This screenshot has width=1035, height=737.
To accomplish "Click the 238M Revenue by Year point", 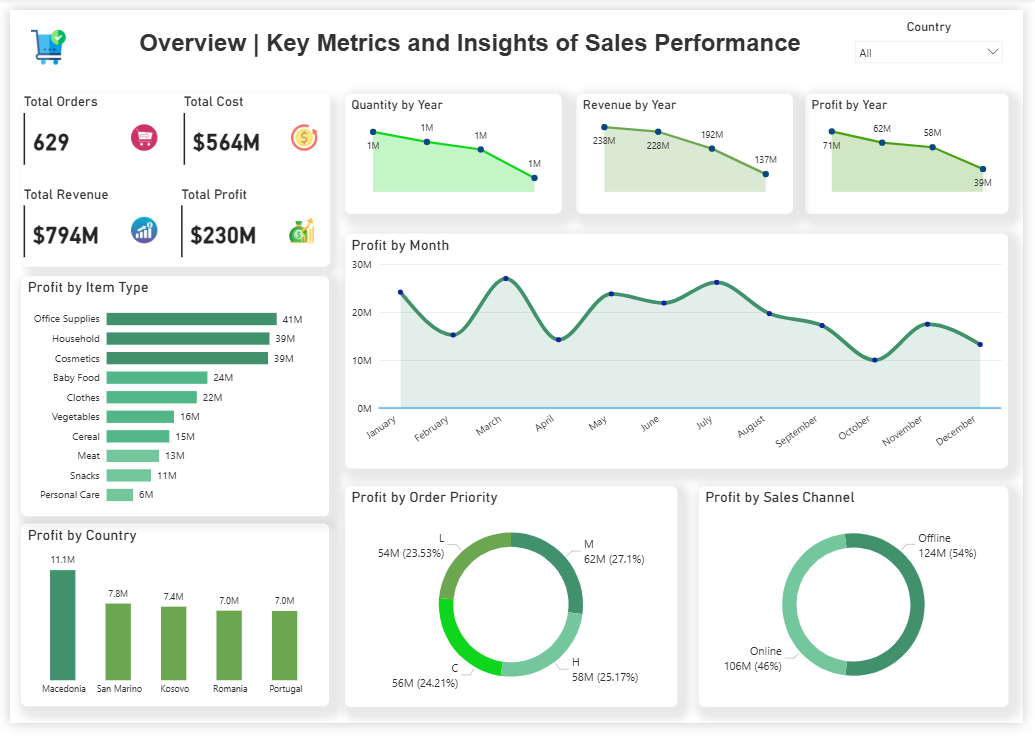I will pos(604,127).
